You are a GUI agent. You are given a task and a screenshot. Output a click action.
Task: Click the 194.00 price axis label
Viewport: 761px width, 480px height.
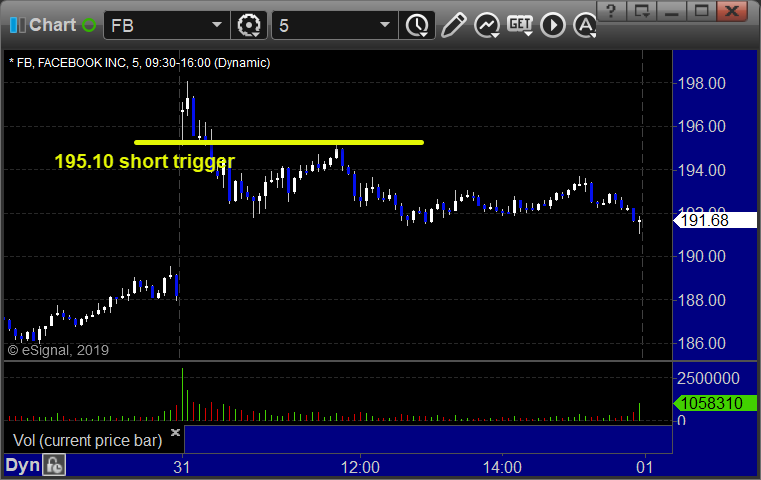click(701, 170)
